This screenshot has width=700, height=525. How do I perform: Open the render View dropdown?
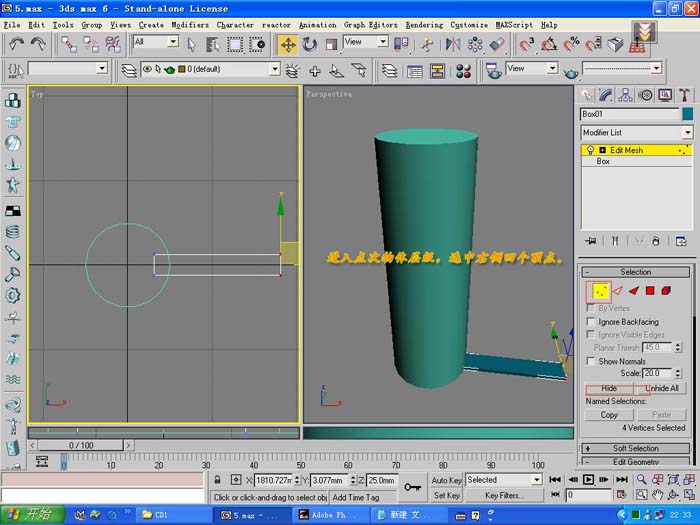532,68
